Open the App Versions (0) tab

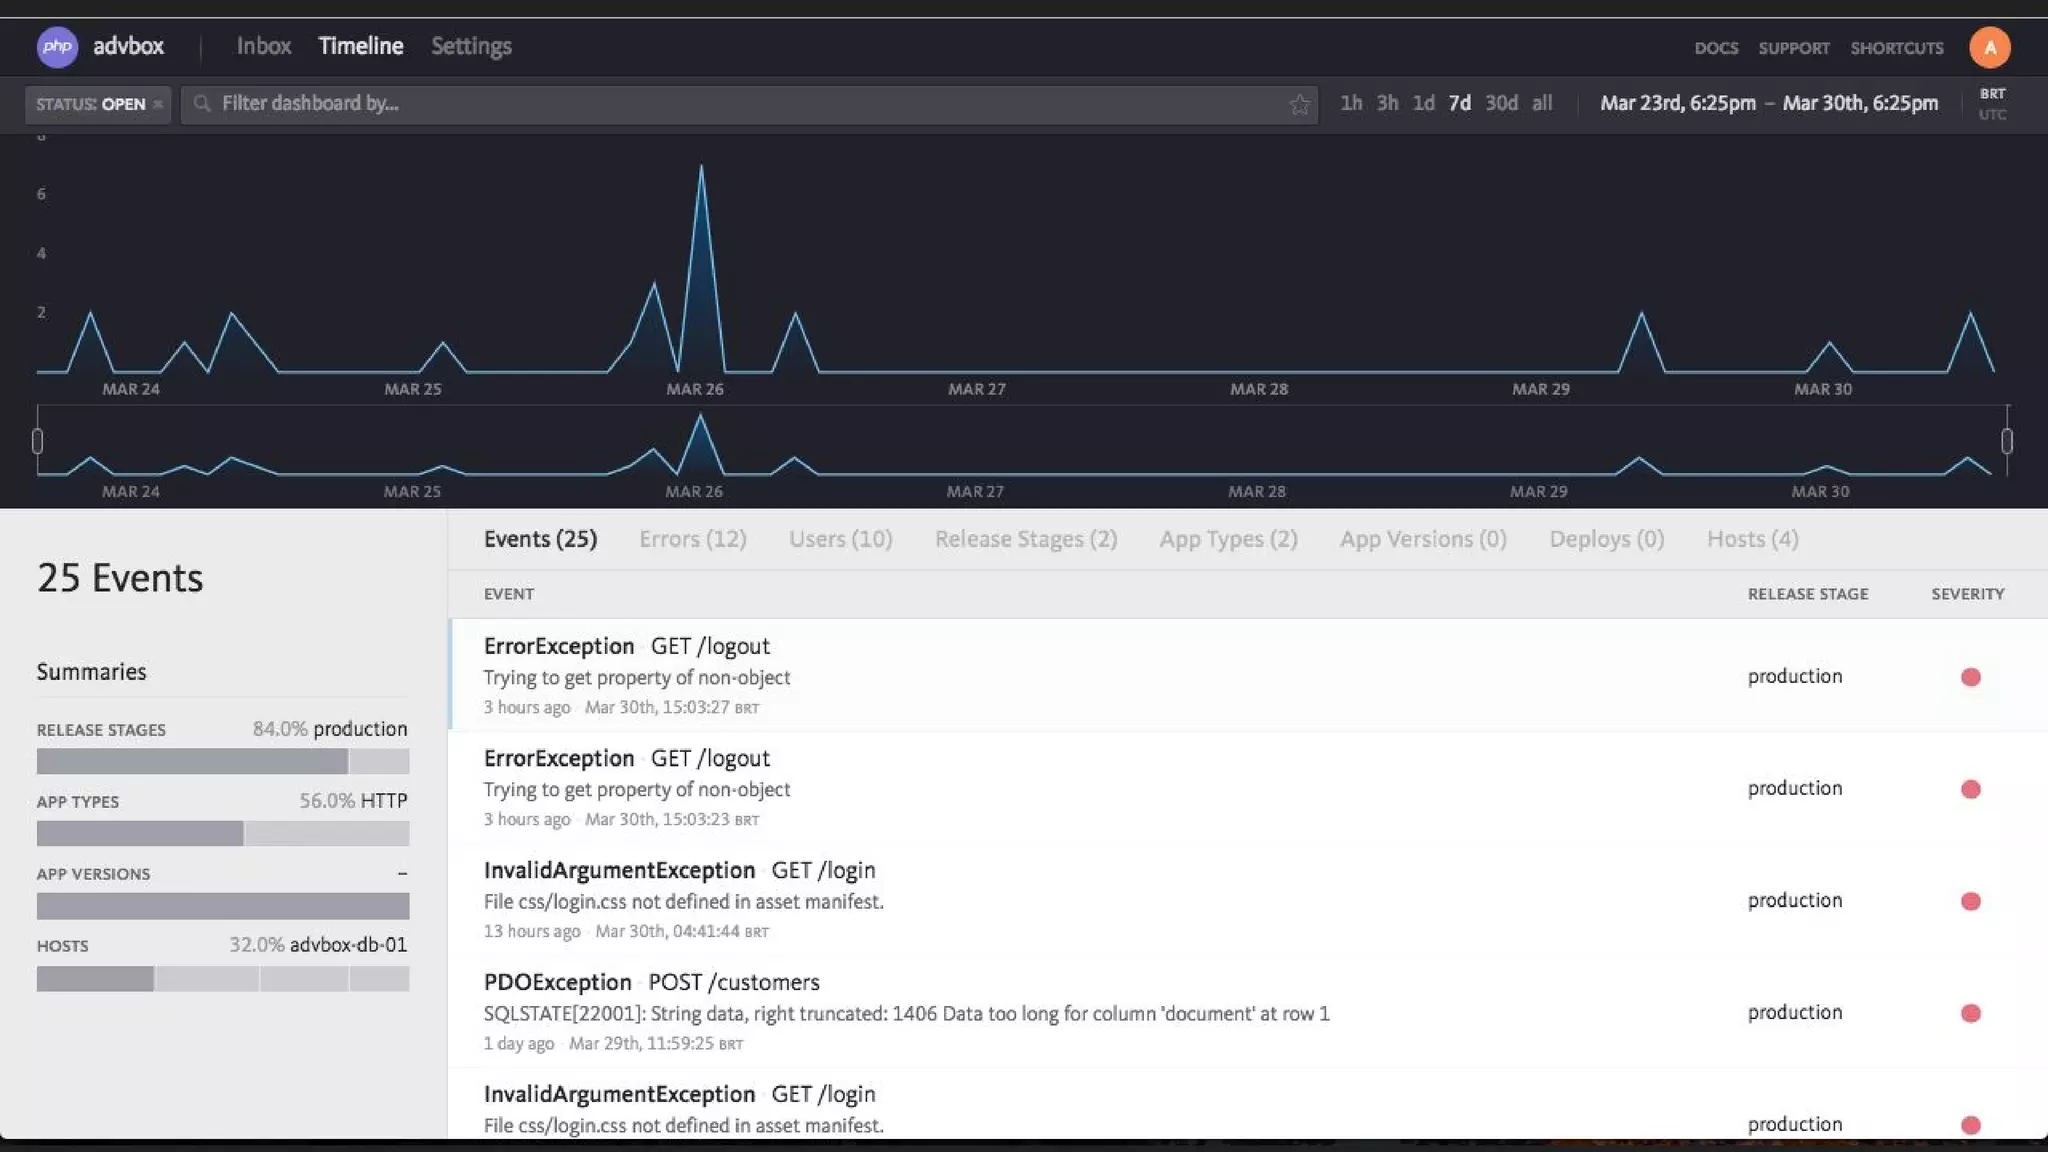coord(1423,540)
